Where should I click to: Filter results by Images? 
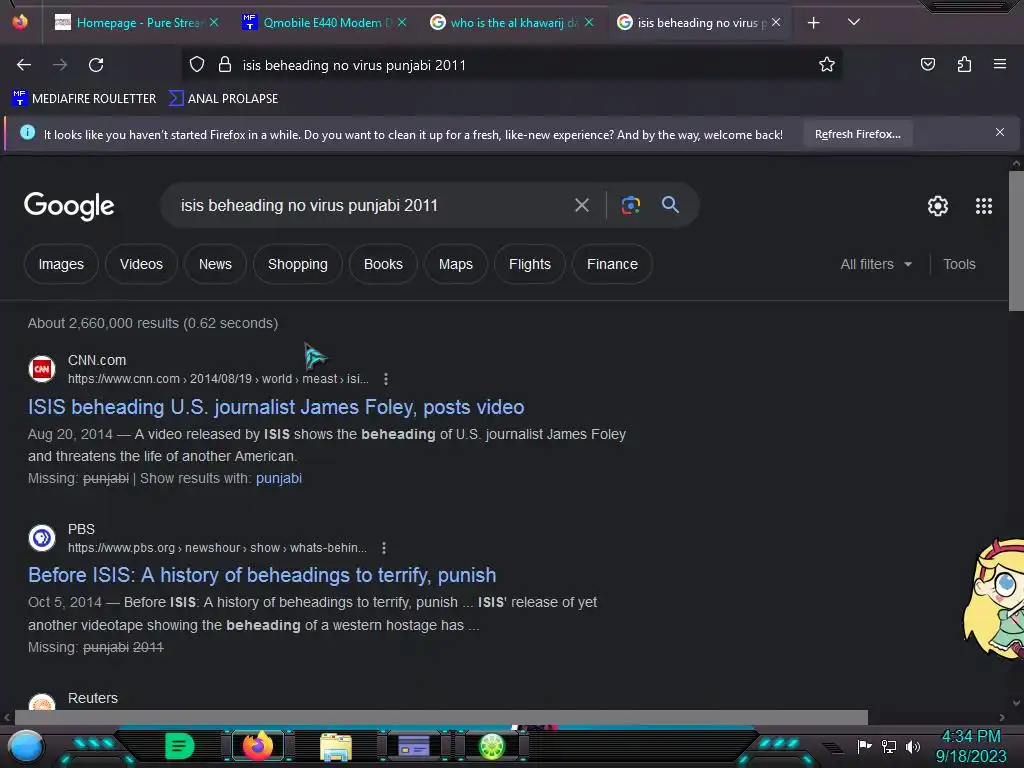tap(61, 264)
